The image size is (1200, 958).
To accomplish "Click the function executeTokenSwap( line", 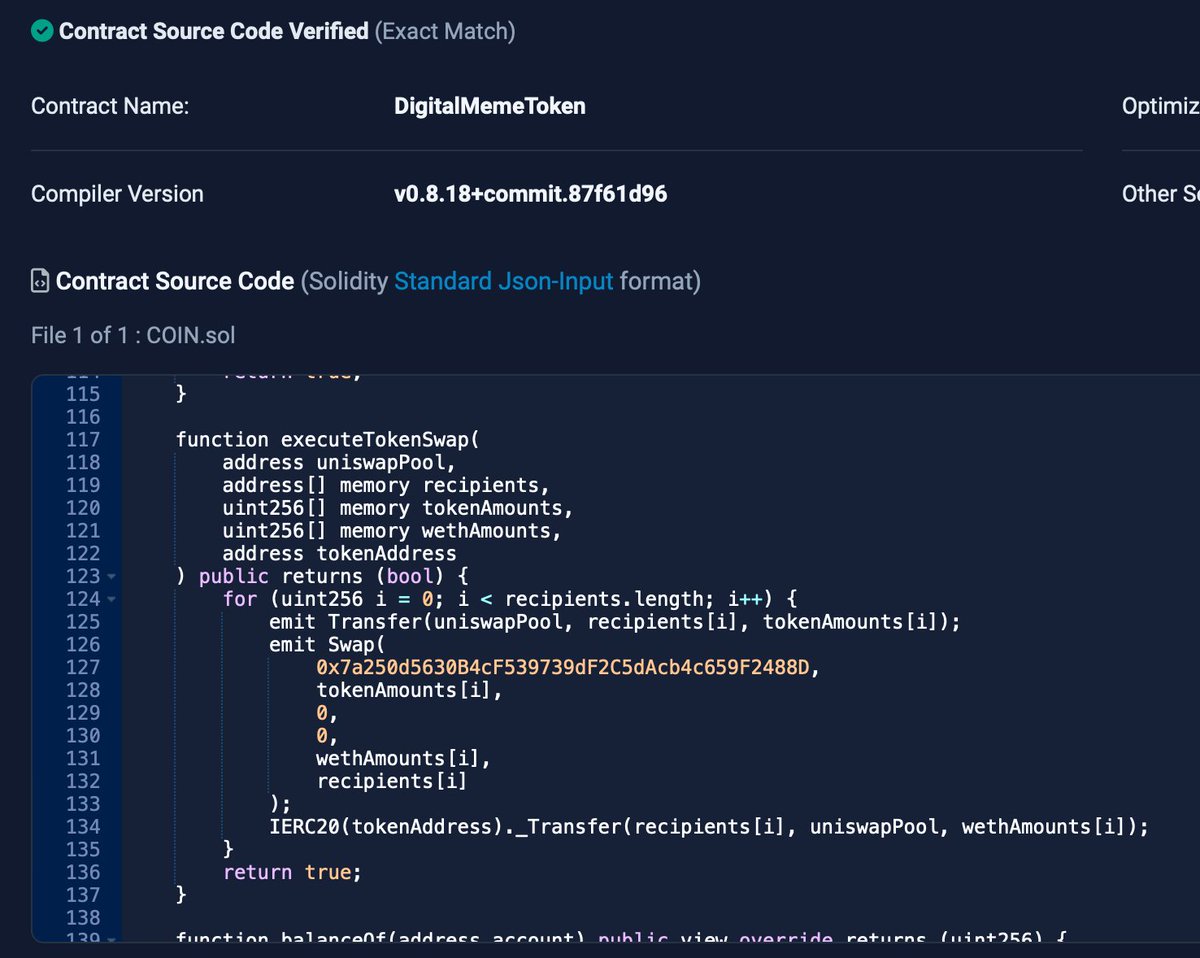I will 329,440.
